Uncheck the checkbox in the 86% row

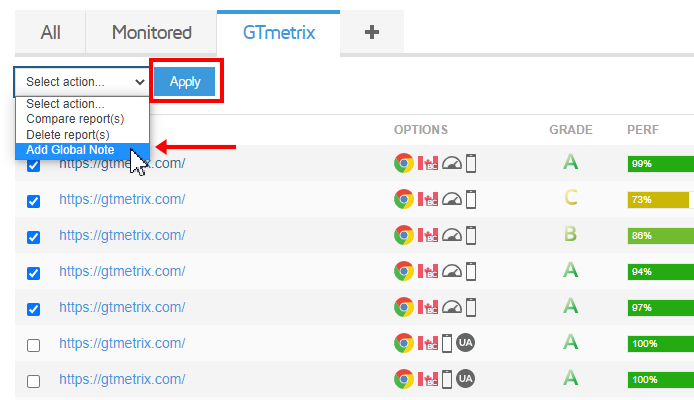pos(34,237)
